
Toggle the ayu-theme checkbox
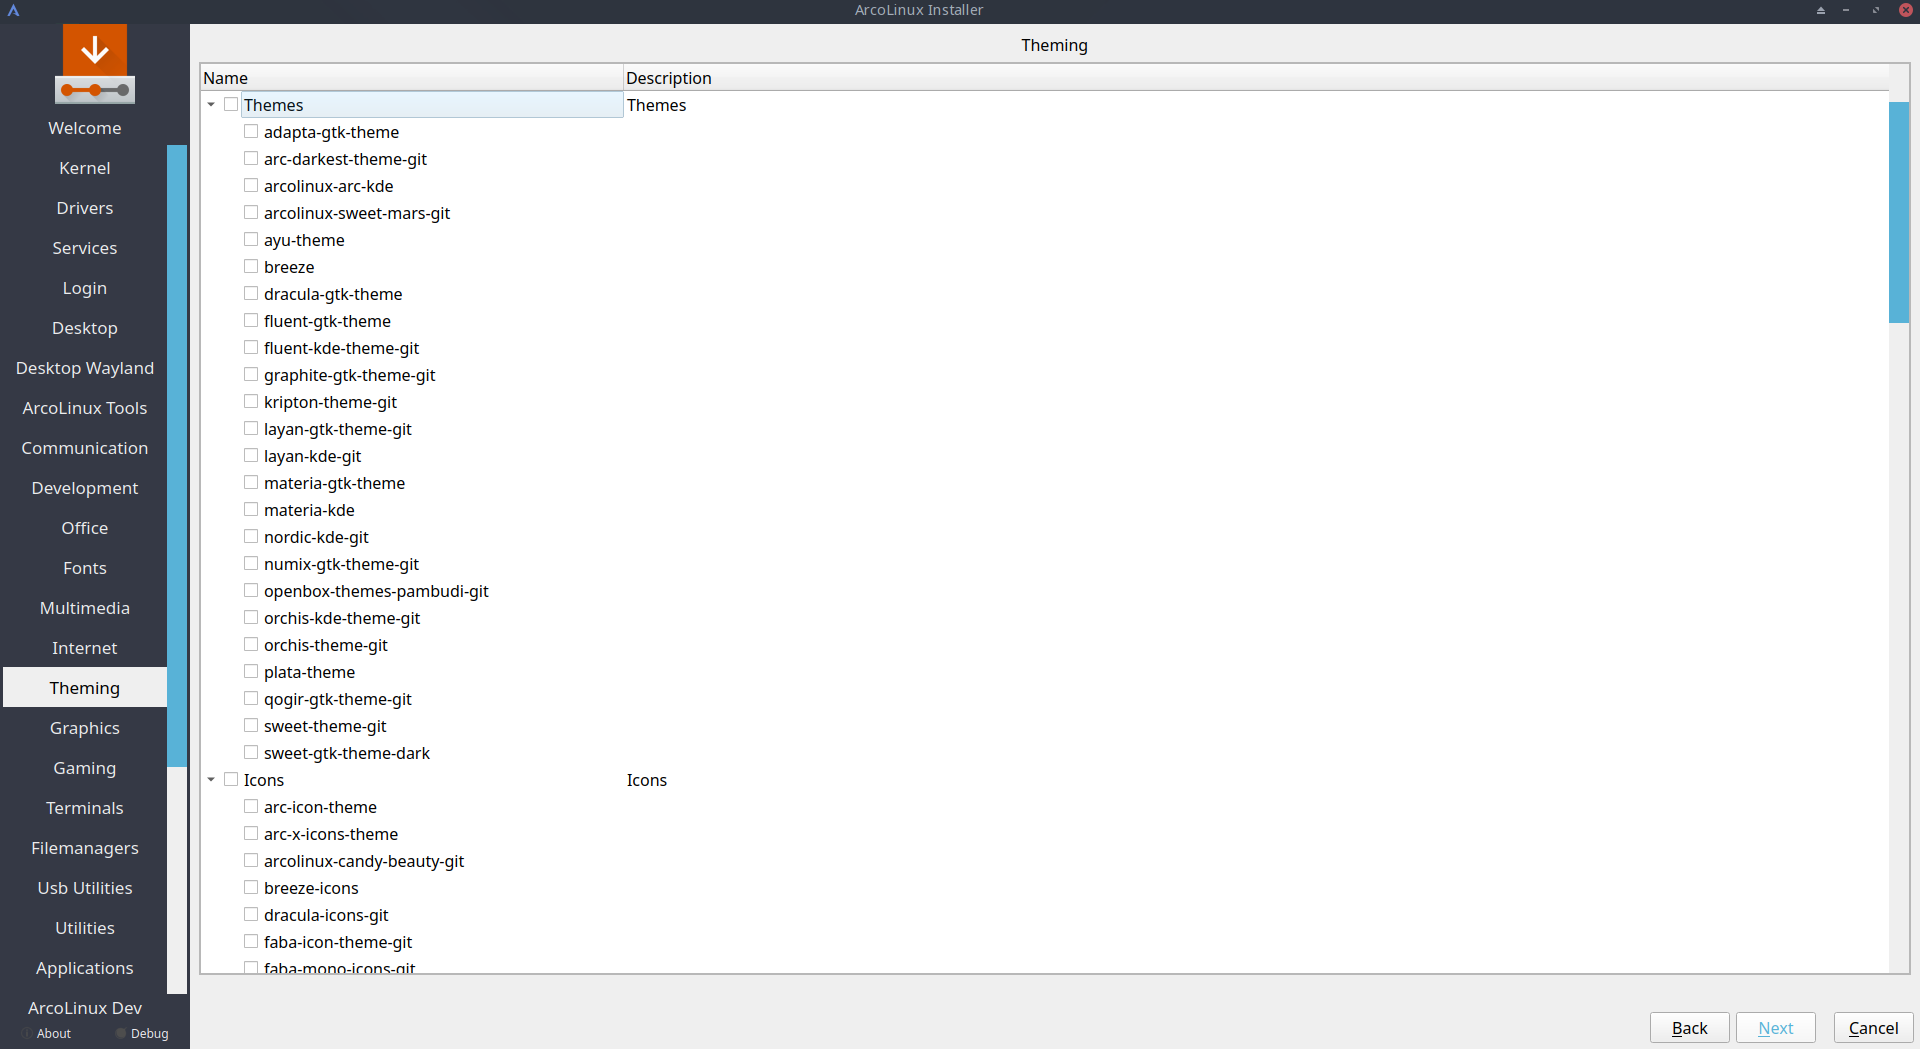coord(251,239)
